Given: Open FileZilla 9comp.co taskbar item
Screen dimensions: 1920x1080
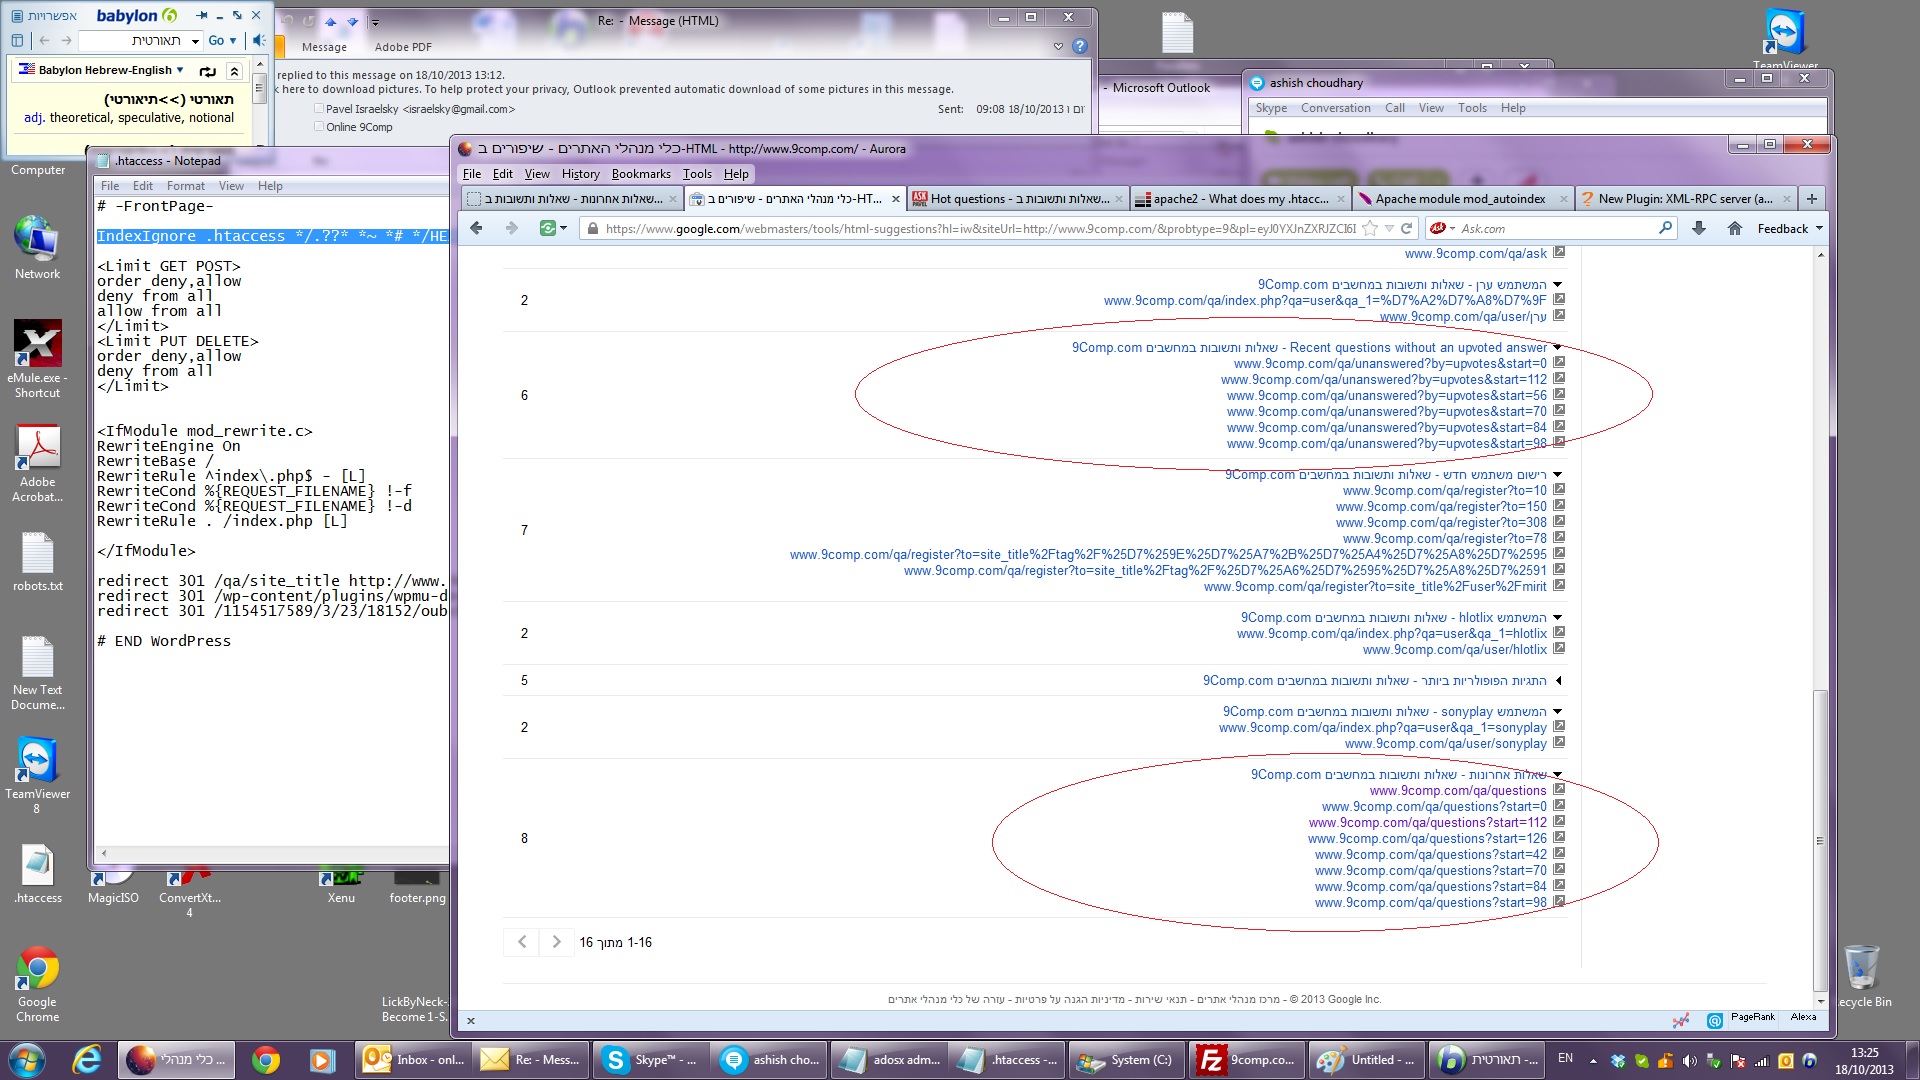Looking at the screenshot, I should coord(1246,1060).
